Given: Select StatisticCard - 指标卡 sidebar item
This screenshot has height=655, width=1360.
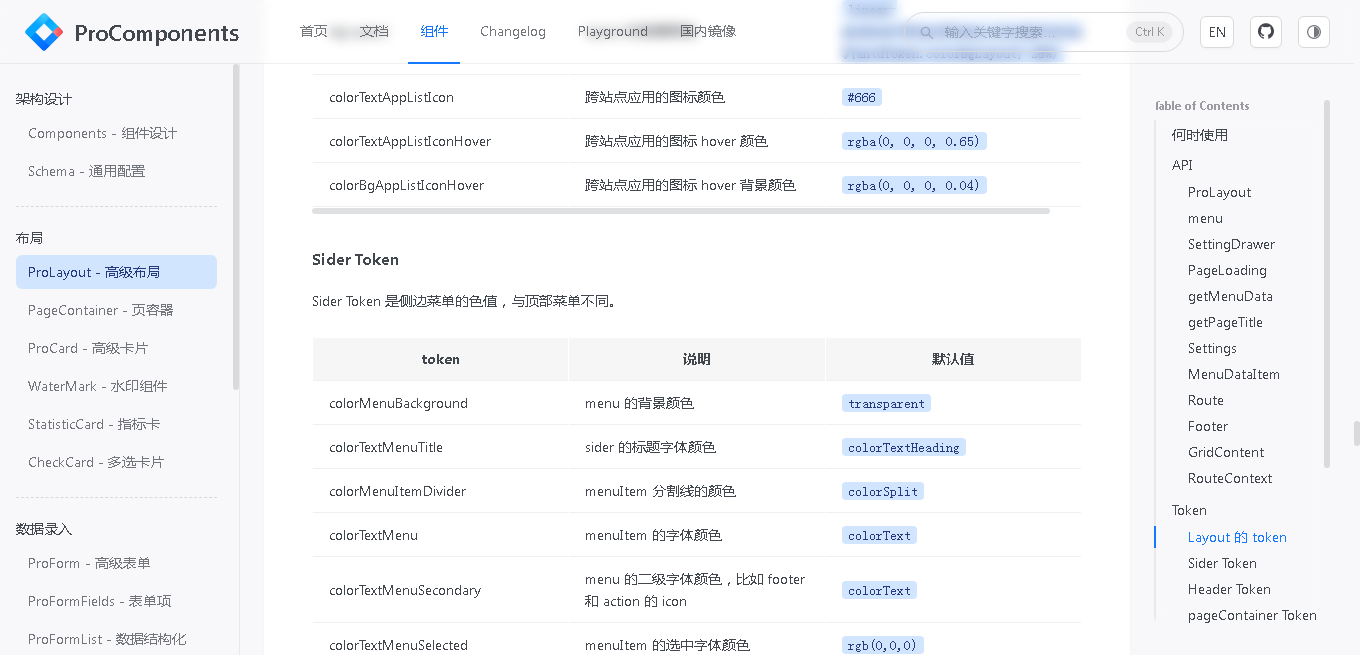Looking at the screenshot, I should coord(94,424).
